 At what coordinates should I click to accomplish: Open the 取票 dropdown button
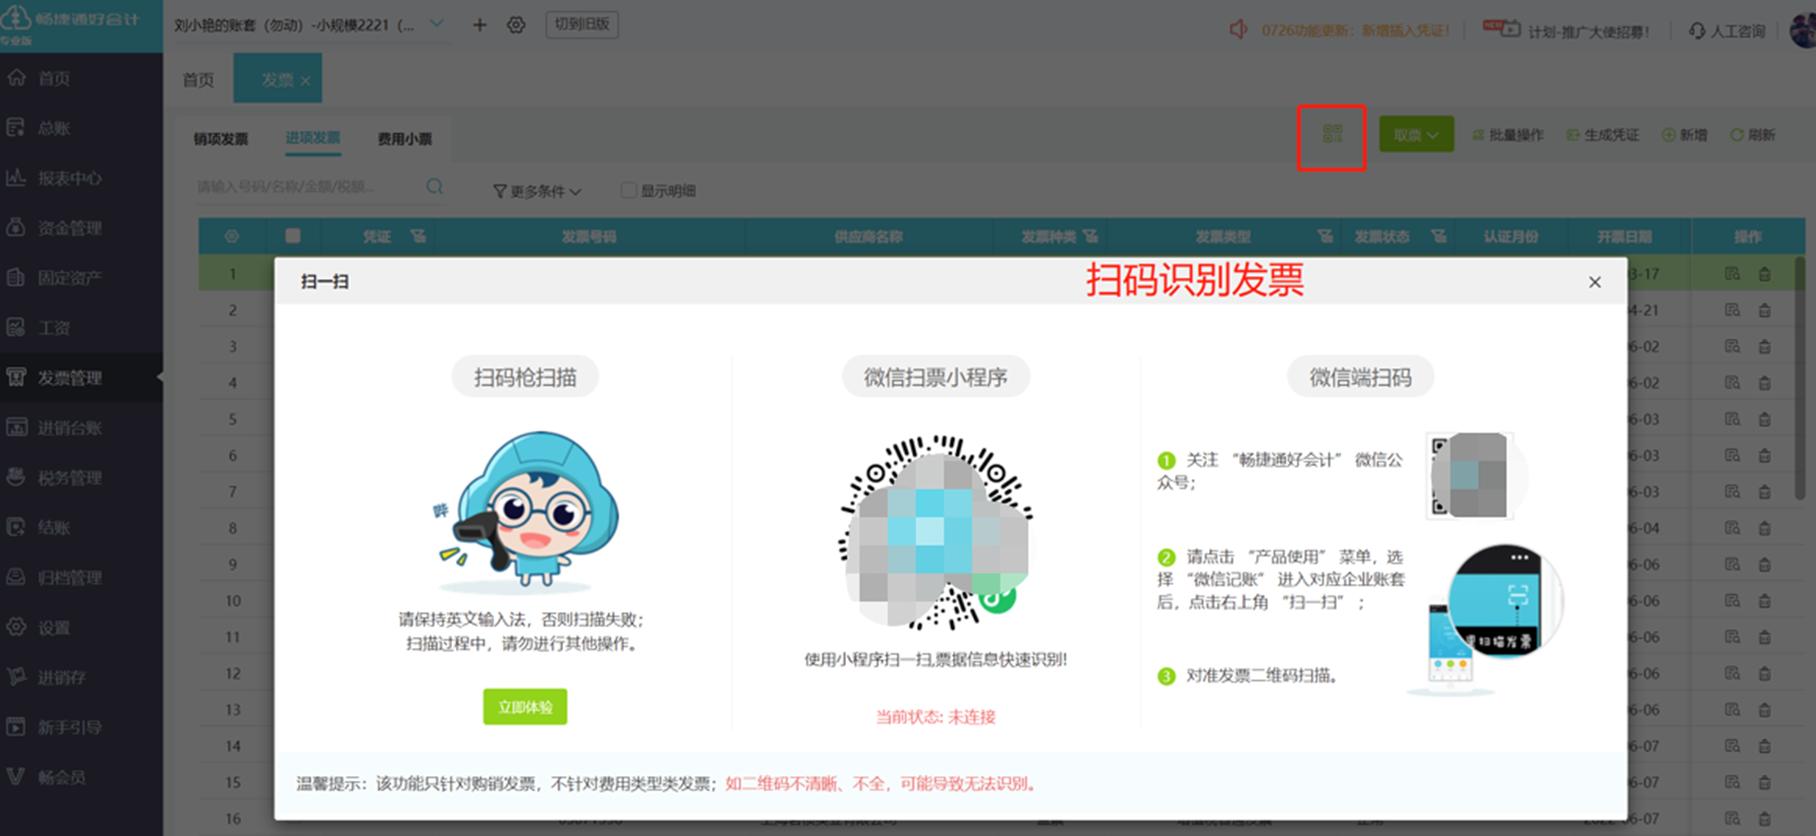[1416, 135]
